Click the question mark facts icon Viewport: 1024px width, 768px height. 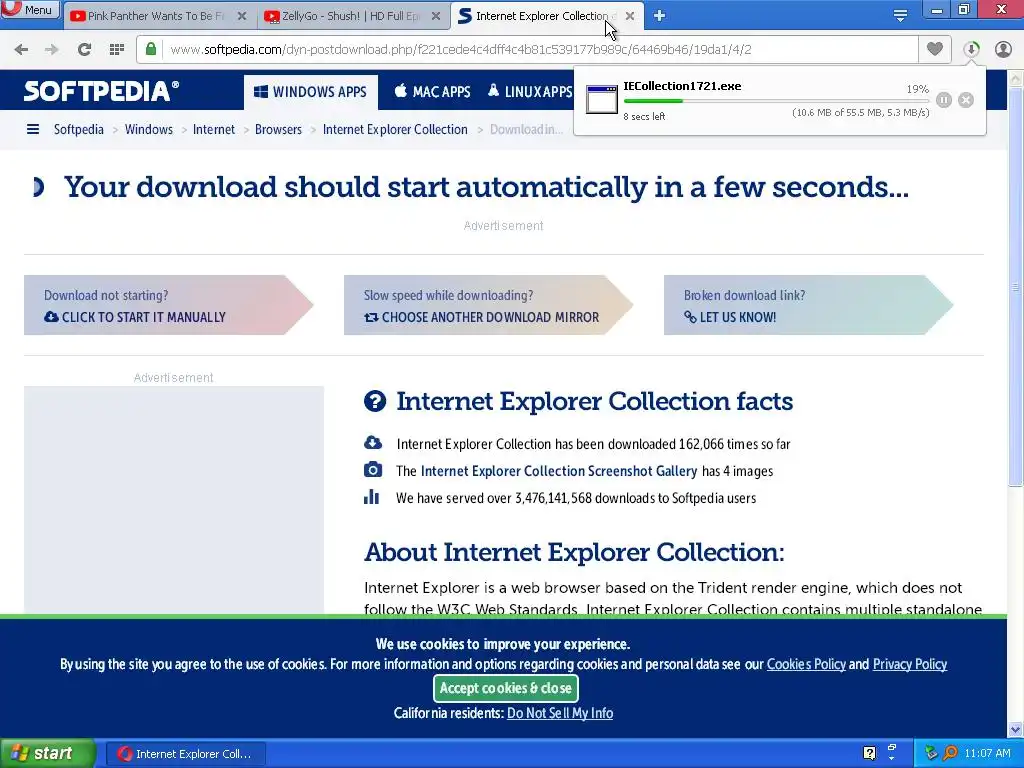click(375, 401)
